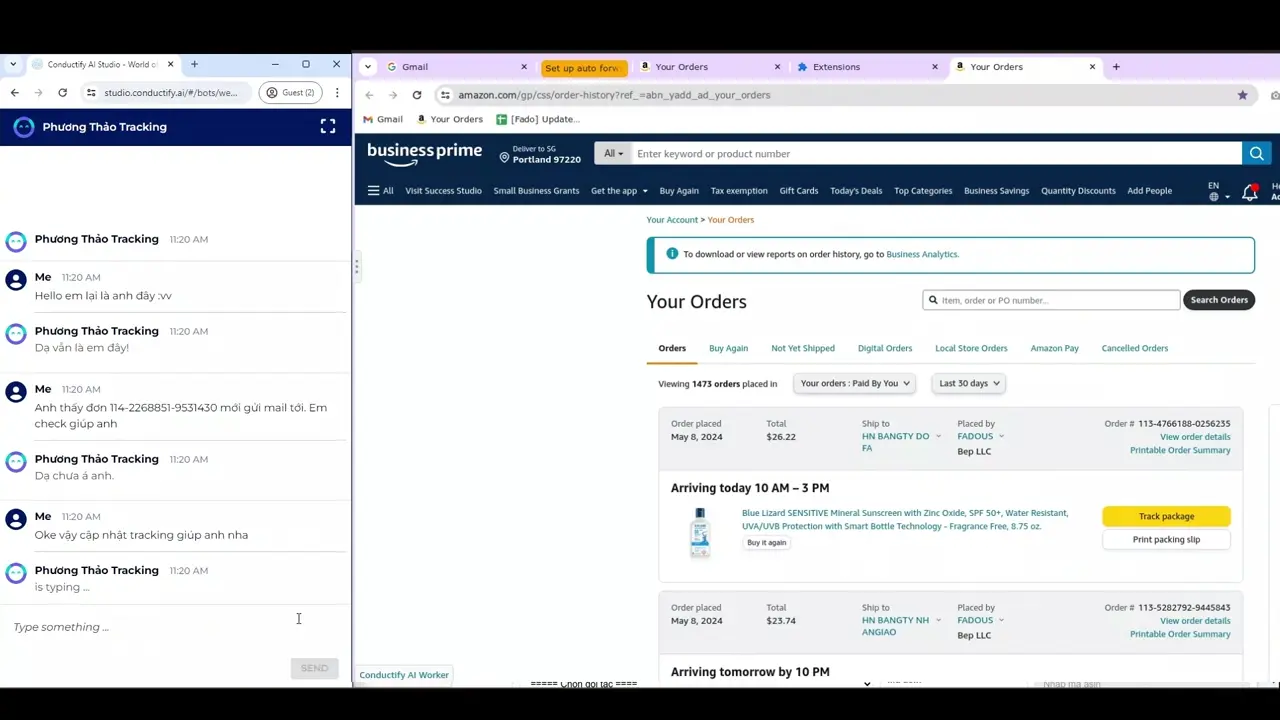
Task: Open the Gmail bookmark in the bookmarks bar
Action: coord(382,119)
